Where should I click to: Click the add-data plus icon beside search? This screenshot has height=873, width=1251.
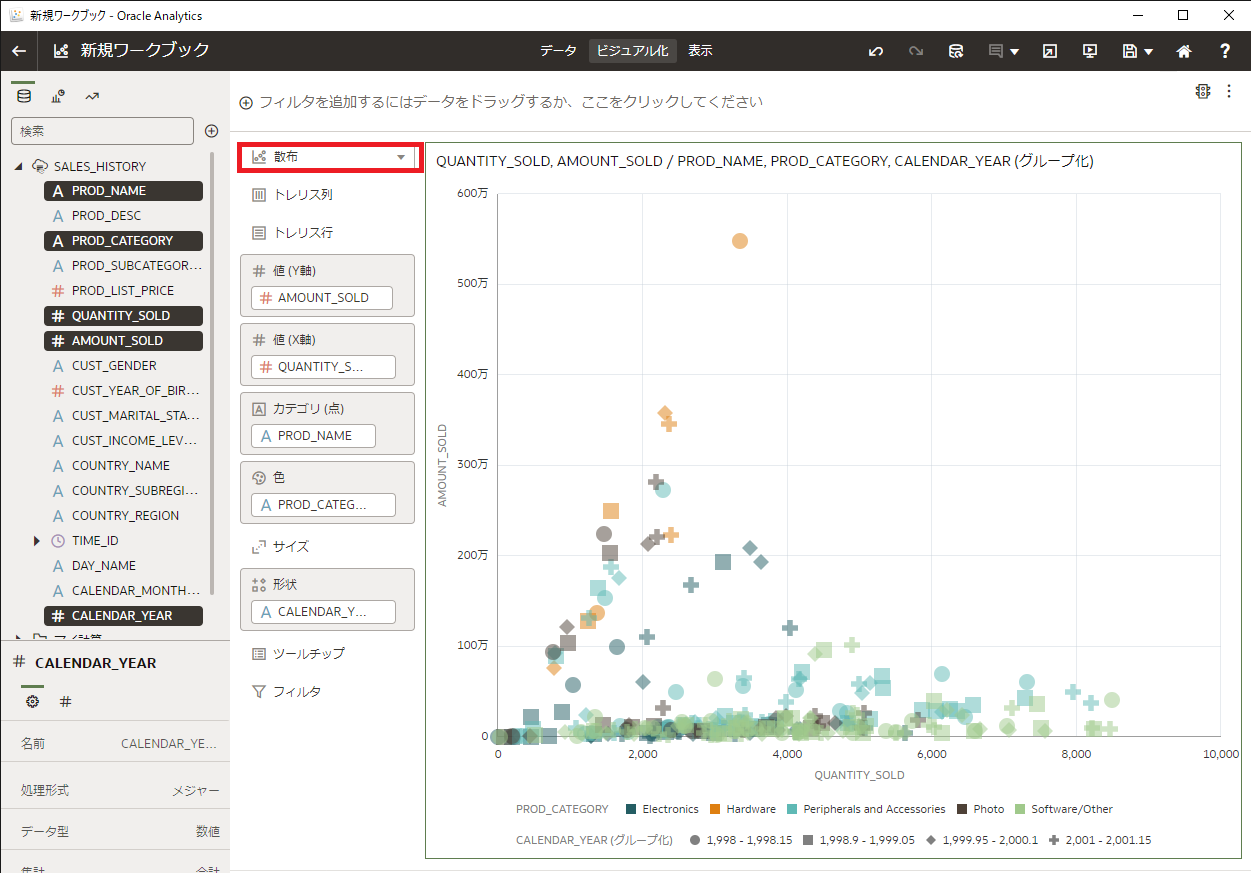coord(211,131)
